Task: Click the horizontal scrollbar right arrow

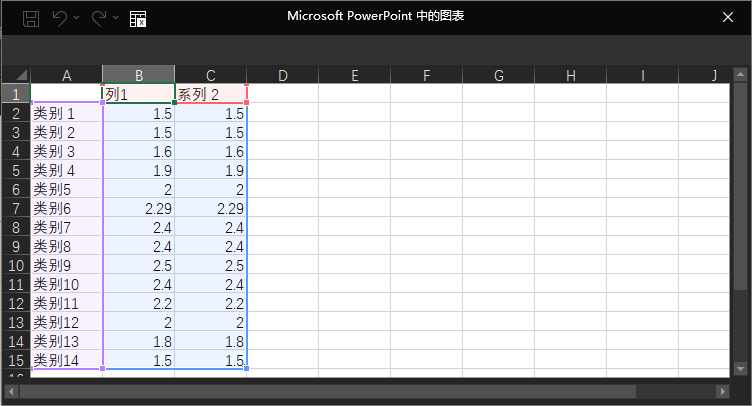Action: tap(723, 392)
